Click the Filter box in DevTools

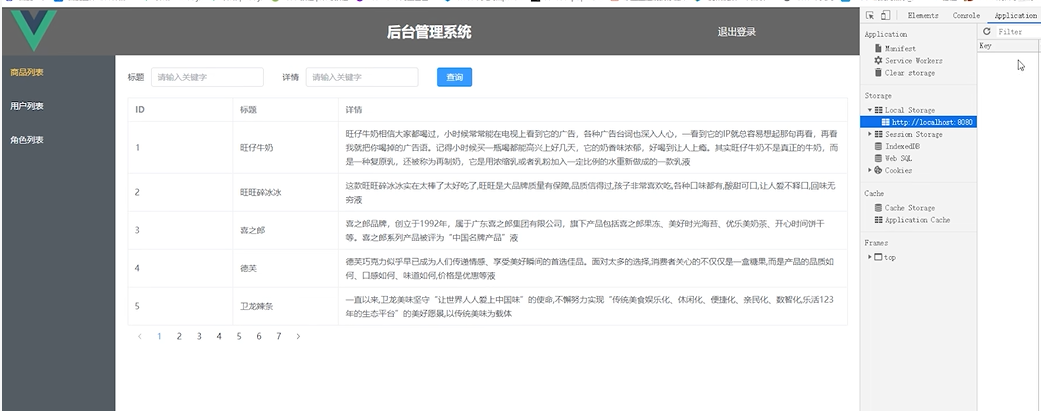(x=1018, y=31)
